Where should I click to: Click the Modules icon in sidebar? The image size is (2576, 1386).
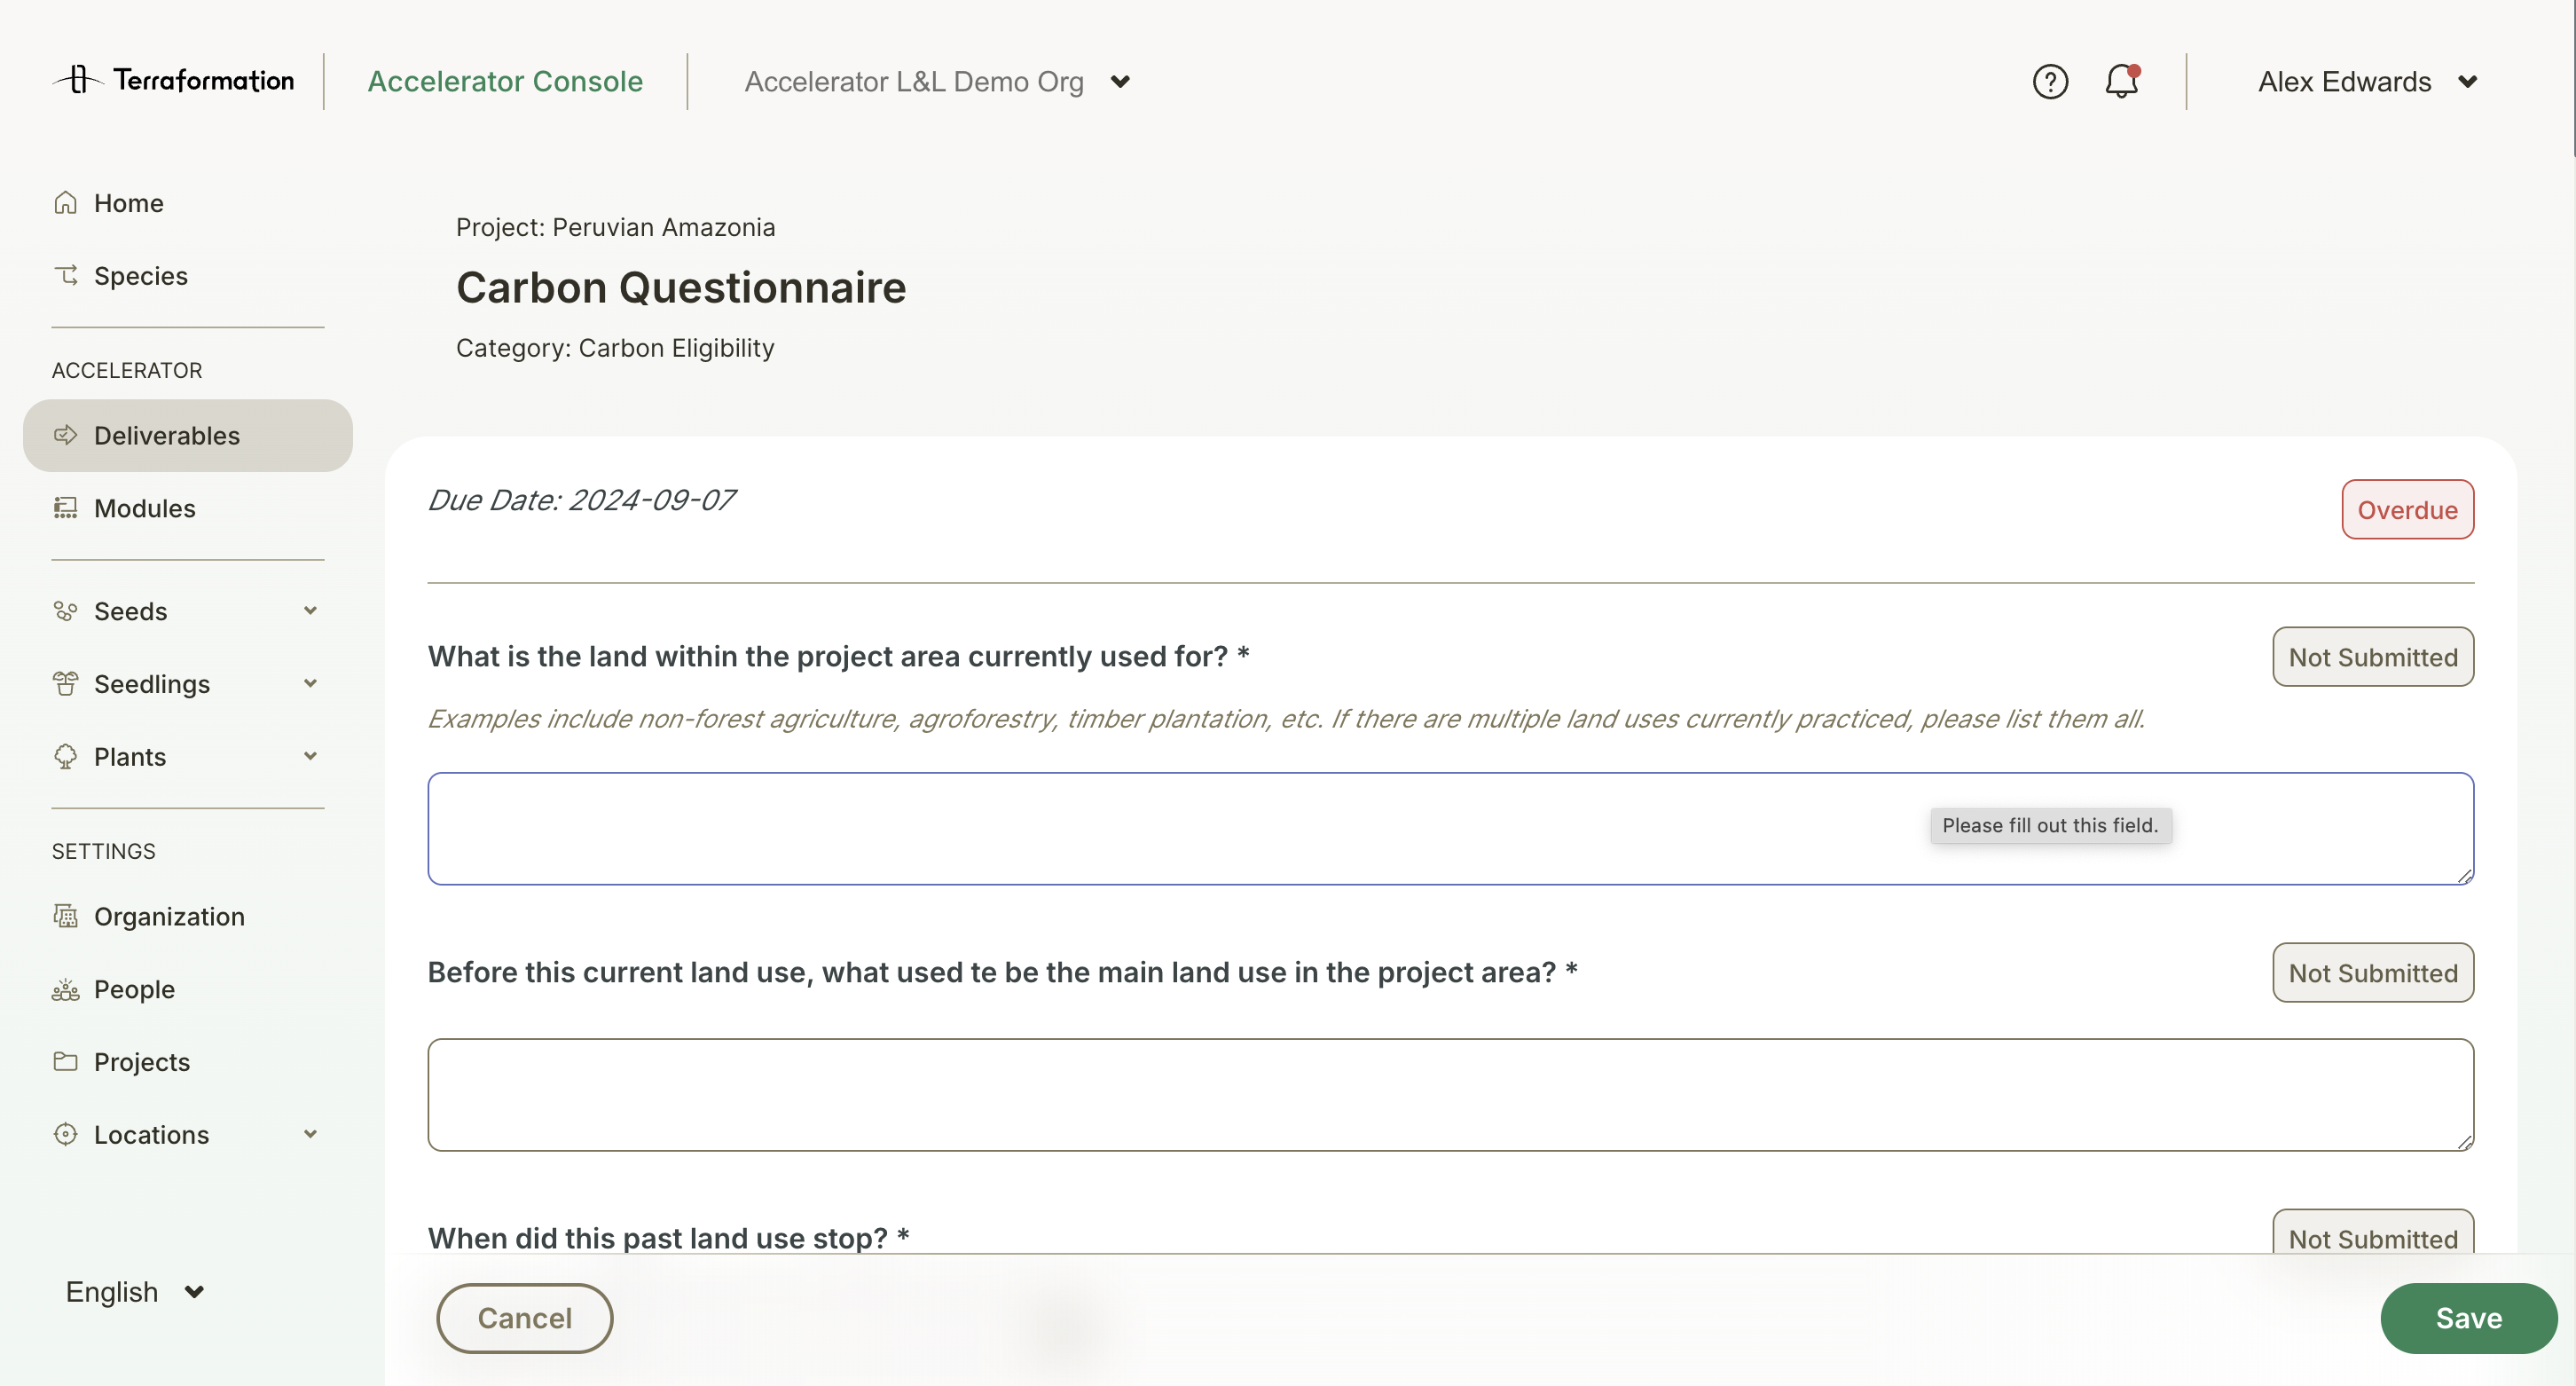click(x=66, y=508)
